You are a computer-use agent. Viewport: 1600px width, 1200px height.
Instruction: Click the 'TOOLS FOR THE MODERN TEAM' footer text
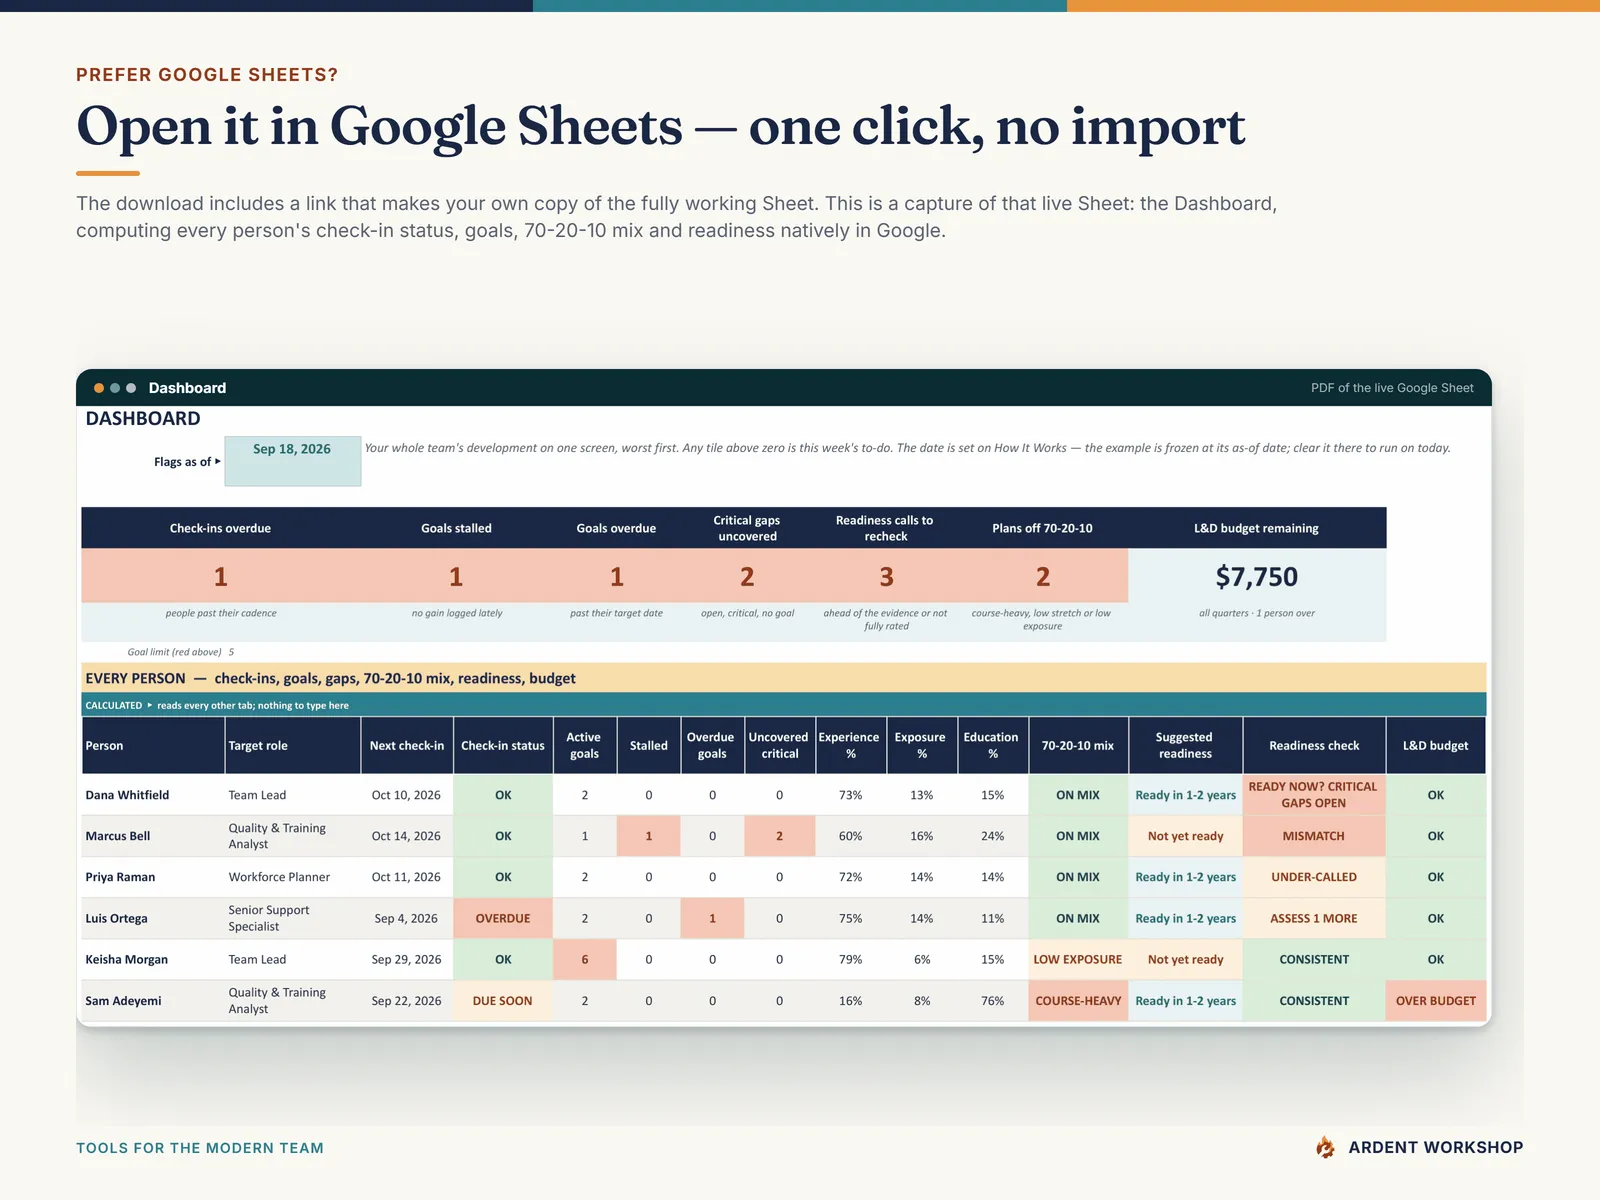[x=200, y=1148]
